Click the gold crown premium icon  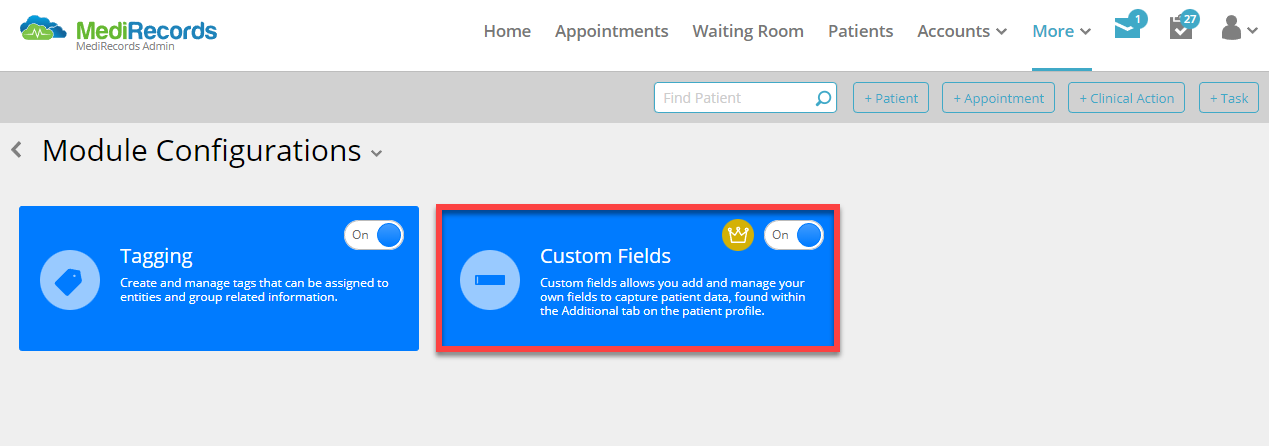737,235
